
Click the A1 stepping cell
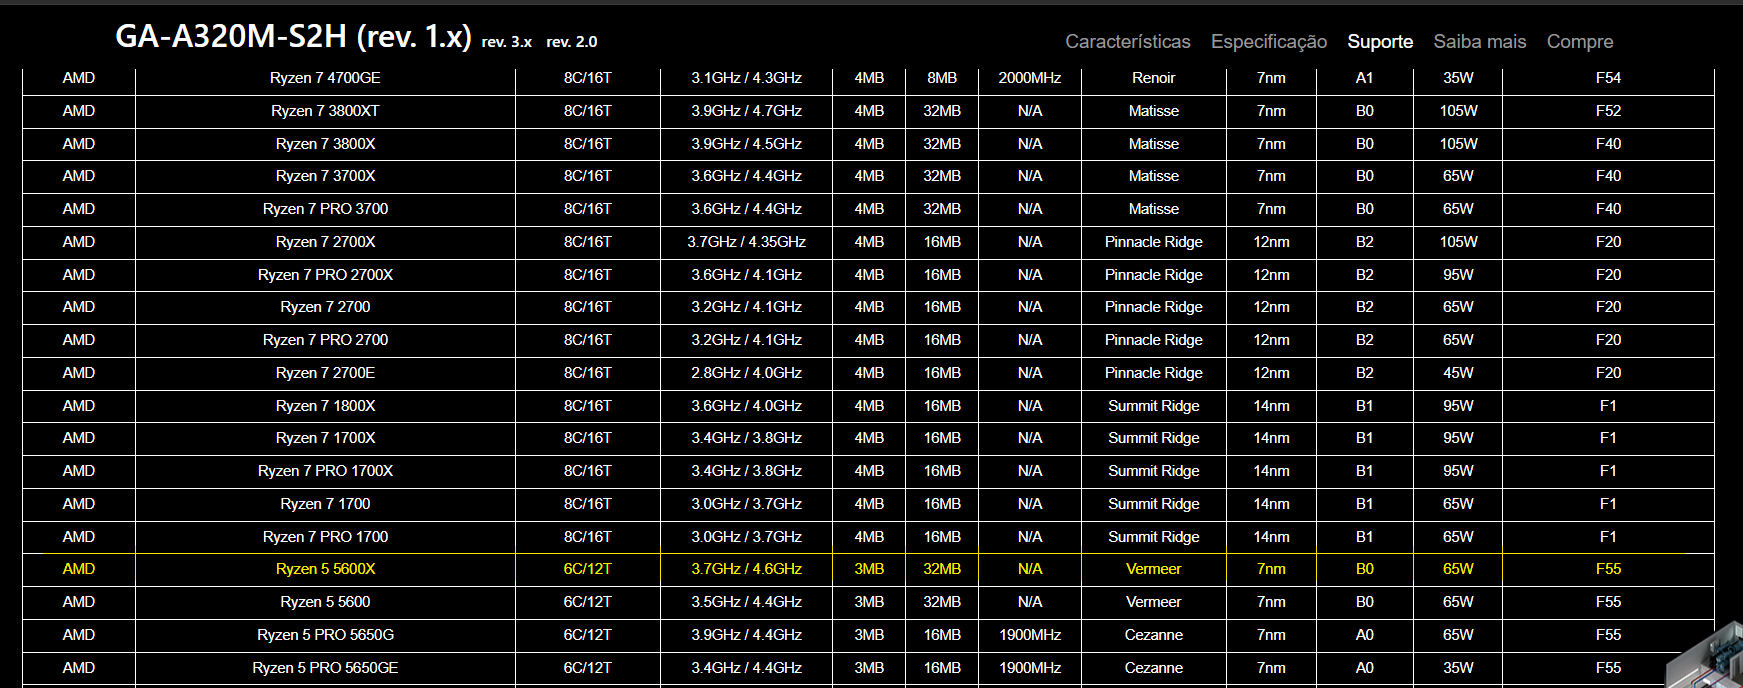(1365, 78)
